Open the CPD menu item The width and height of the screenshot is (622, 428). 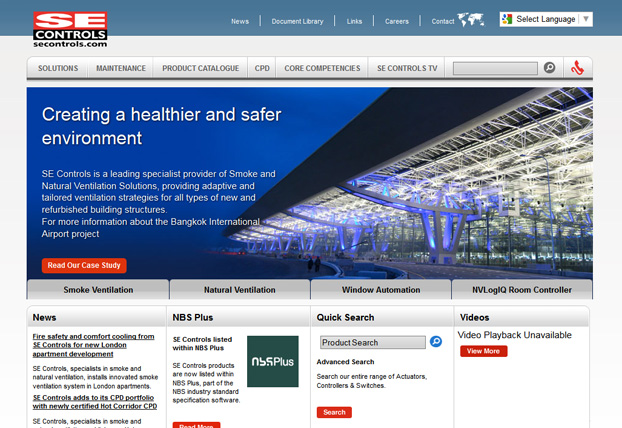(262, 68)
